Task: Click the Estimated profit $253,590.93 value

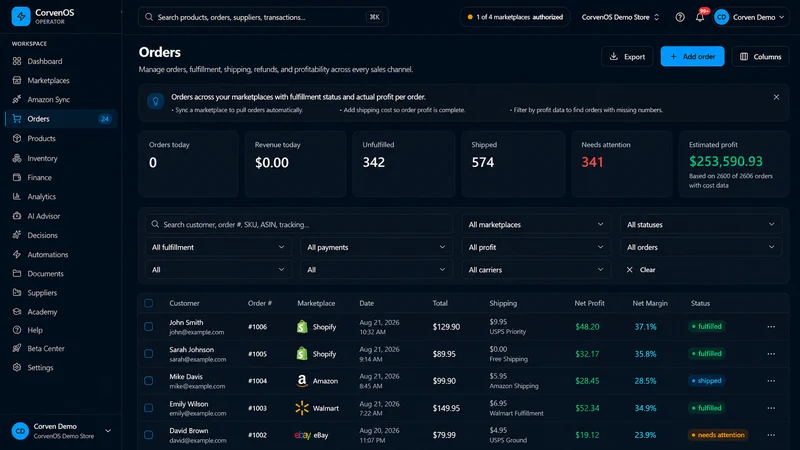Action: (726, 162)
